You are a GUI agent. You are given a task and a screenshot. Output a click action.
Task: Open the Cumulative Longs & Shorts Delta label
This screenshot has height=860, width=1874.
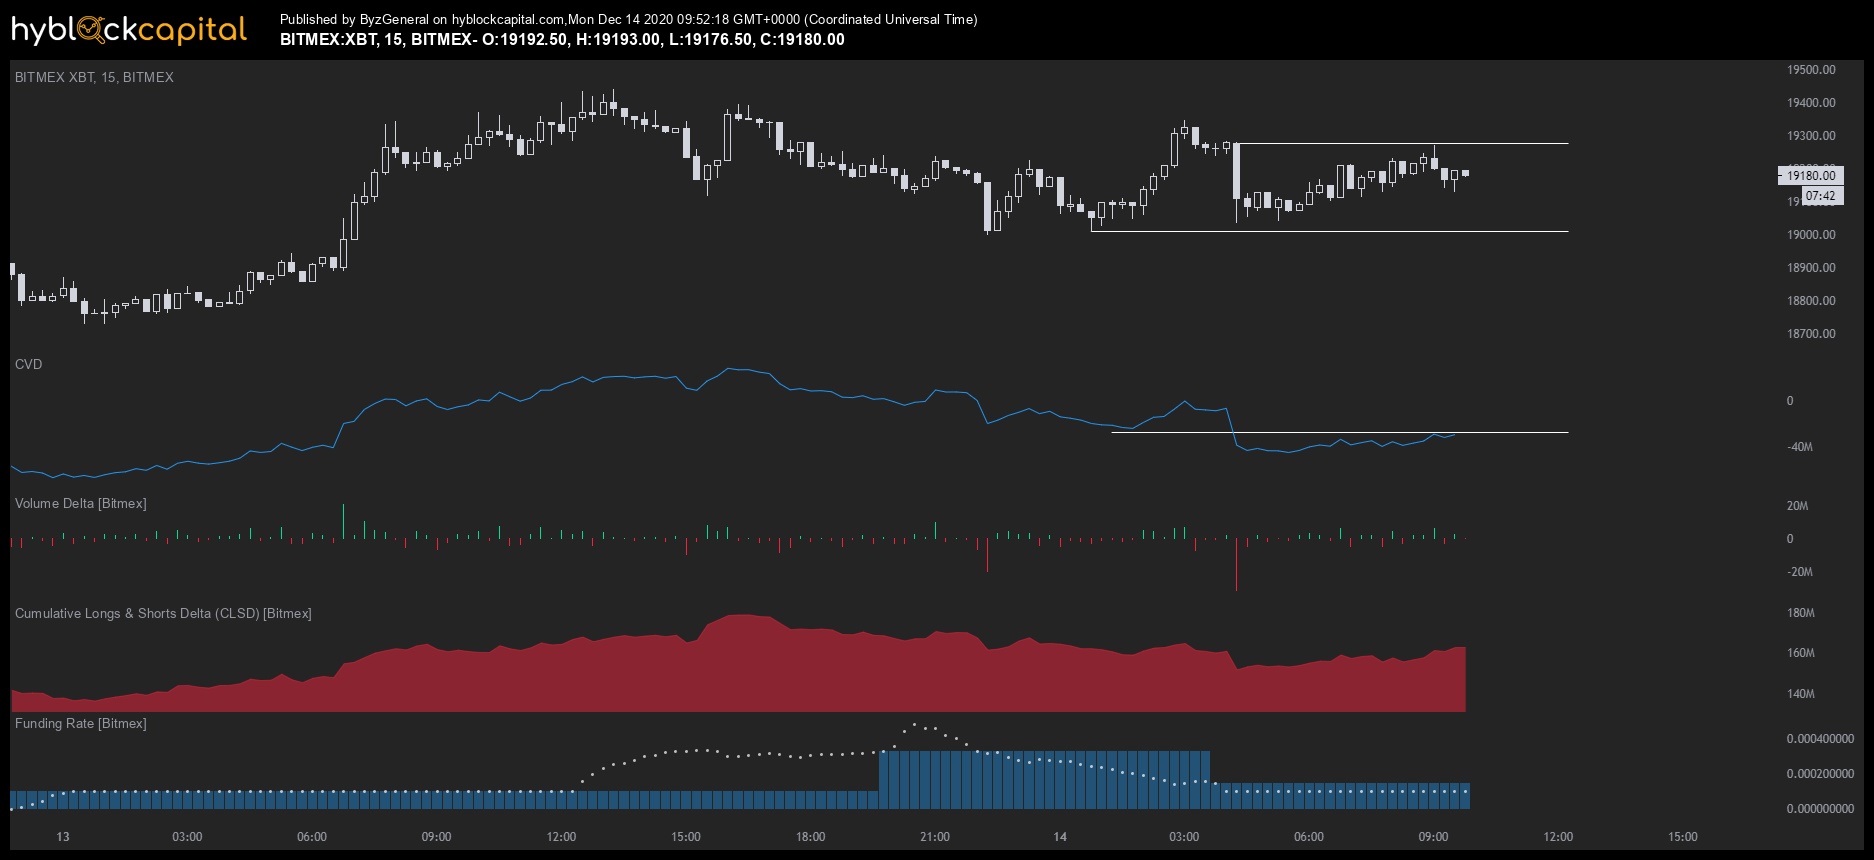pyautogui.click(x=163, y=613)
